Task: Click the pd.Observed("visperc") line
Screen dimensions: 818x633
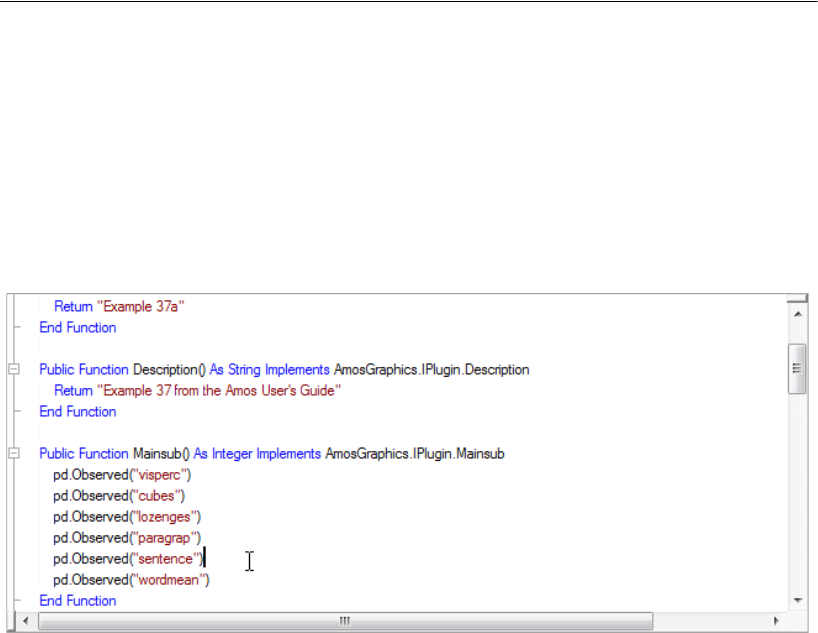Action: [x=122, y=475]
